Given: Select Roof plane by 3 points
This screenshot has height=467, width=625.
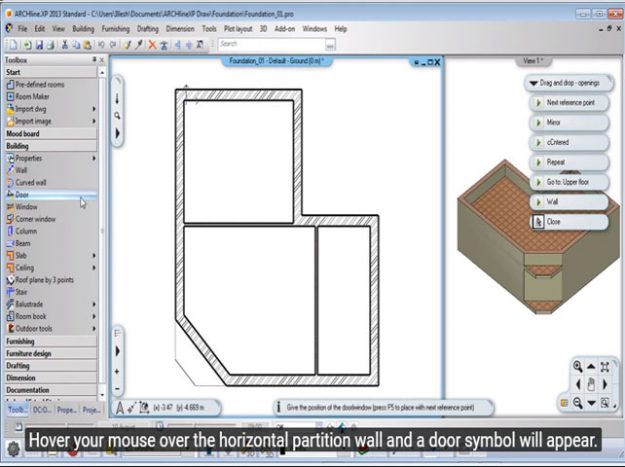Looking at the screenshot, I should click(x=44, y=279).
